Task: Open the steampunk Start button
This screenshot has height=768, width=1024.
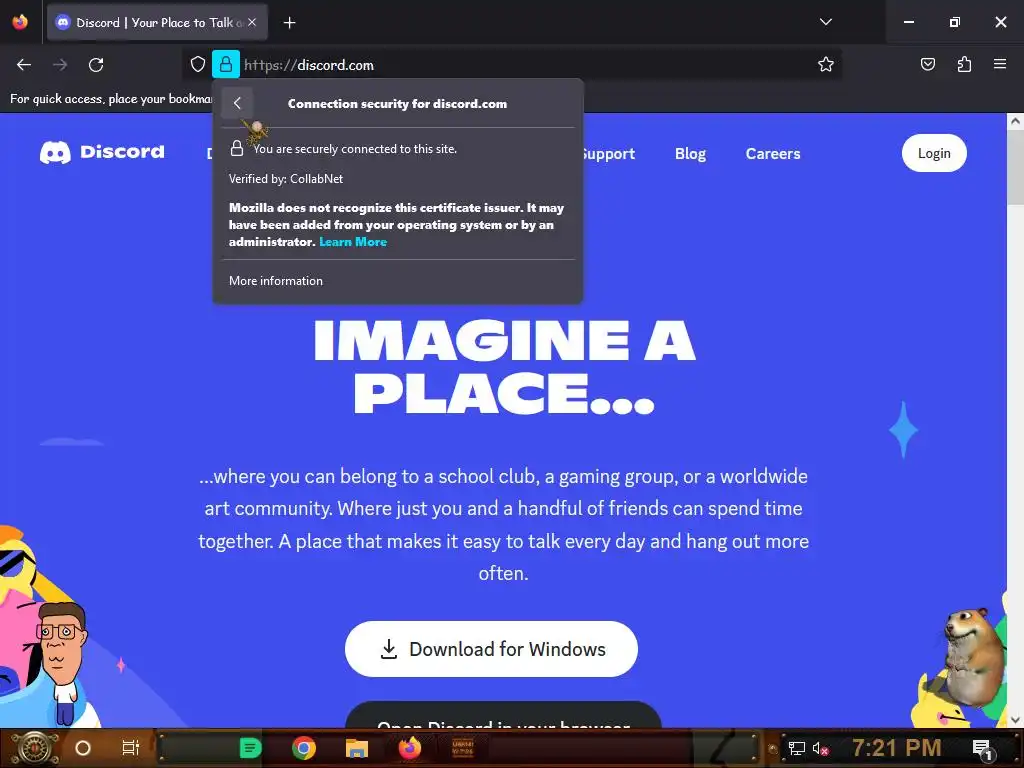Action: (34, 748)
